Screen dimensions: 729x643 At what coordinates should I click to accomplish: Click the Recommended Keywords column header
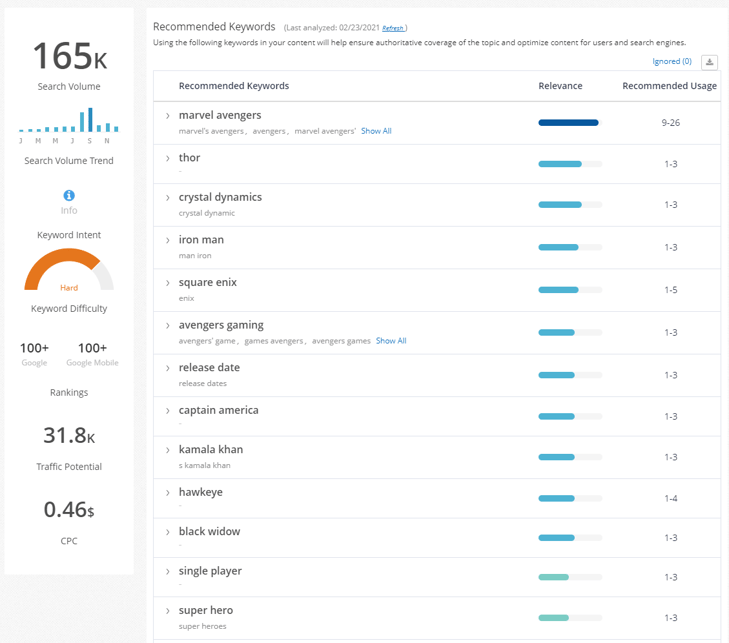234,86
